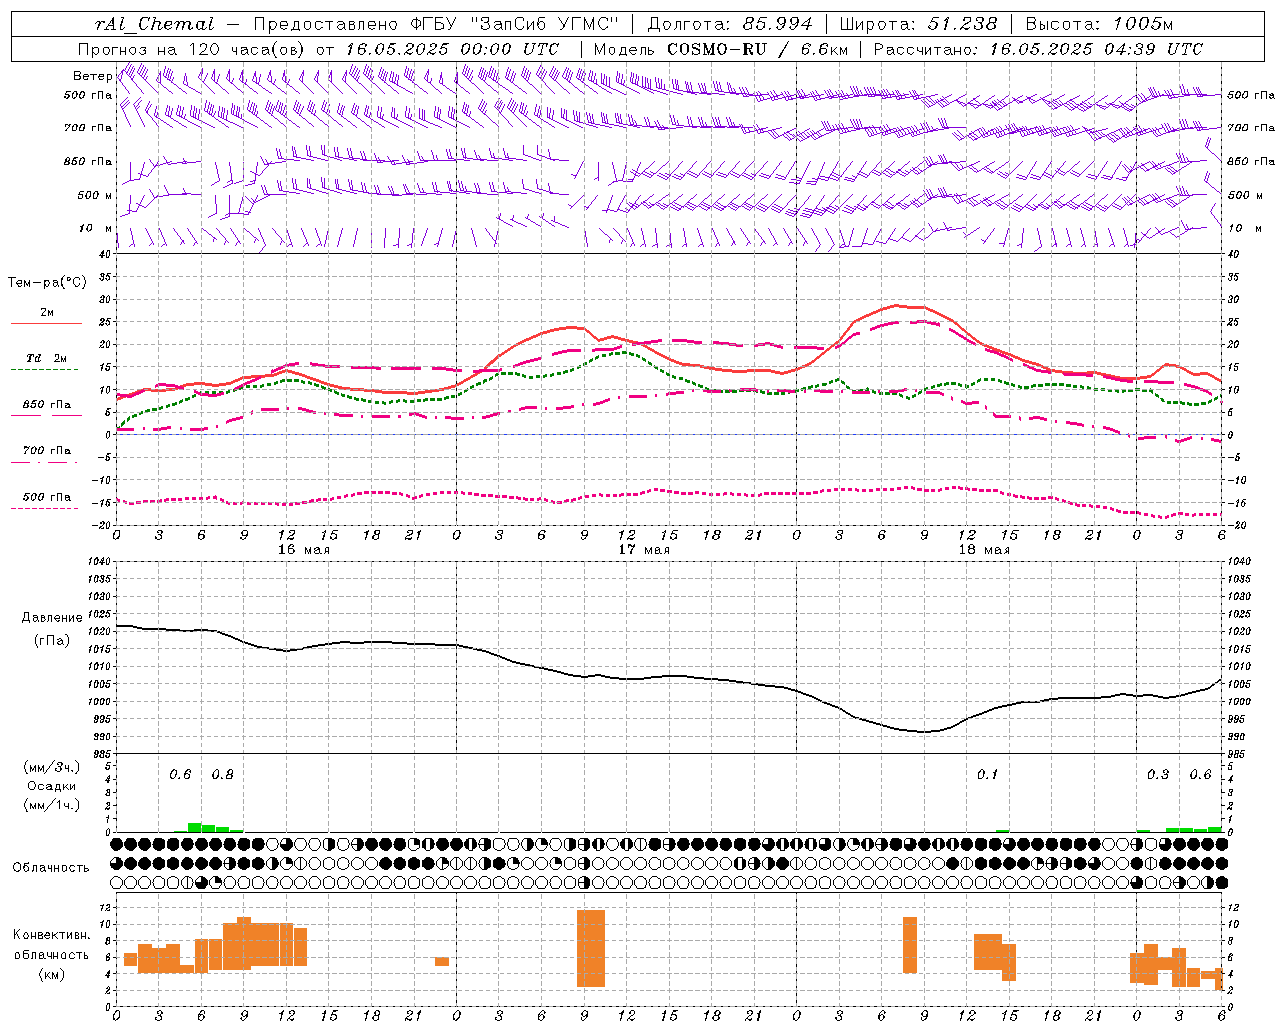1280x1024 pixels.
Task: Click the 16 мая date label
Action: (x=304, y=550)
